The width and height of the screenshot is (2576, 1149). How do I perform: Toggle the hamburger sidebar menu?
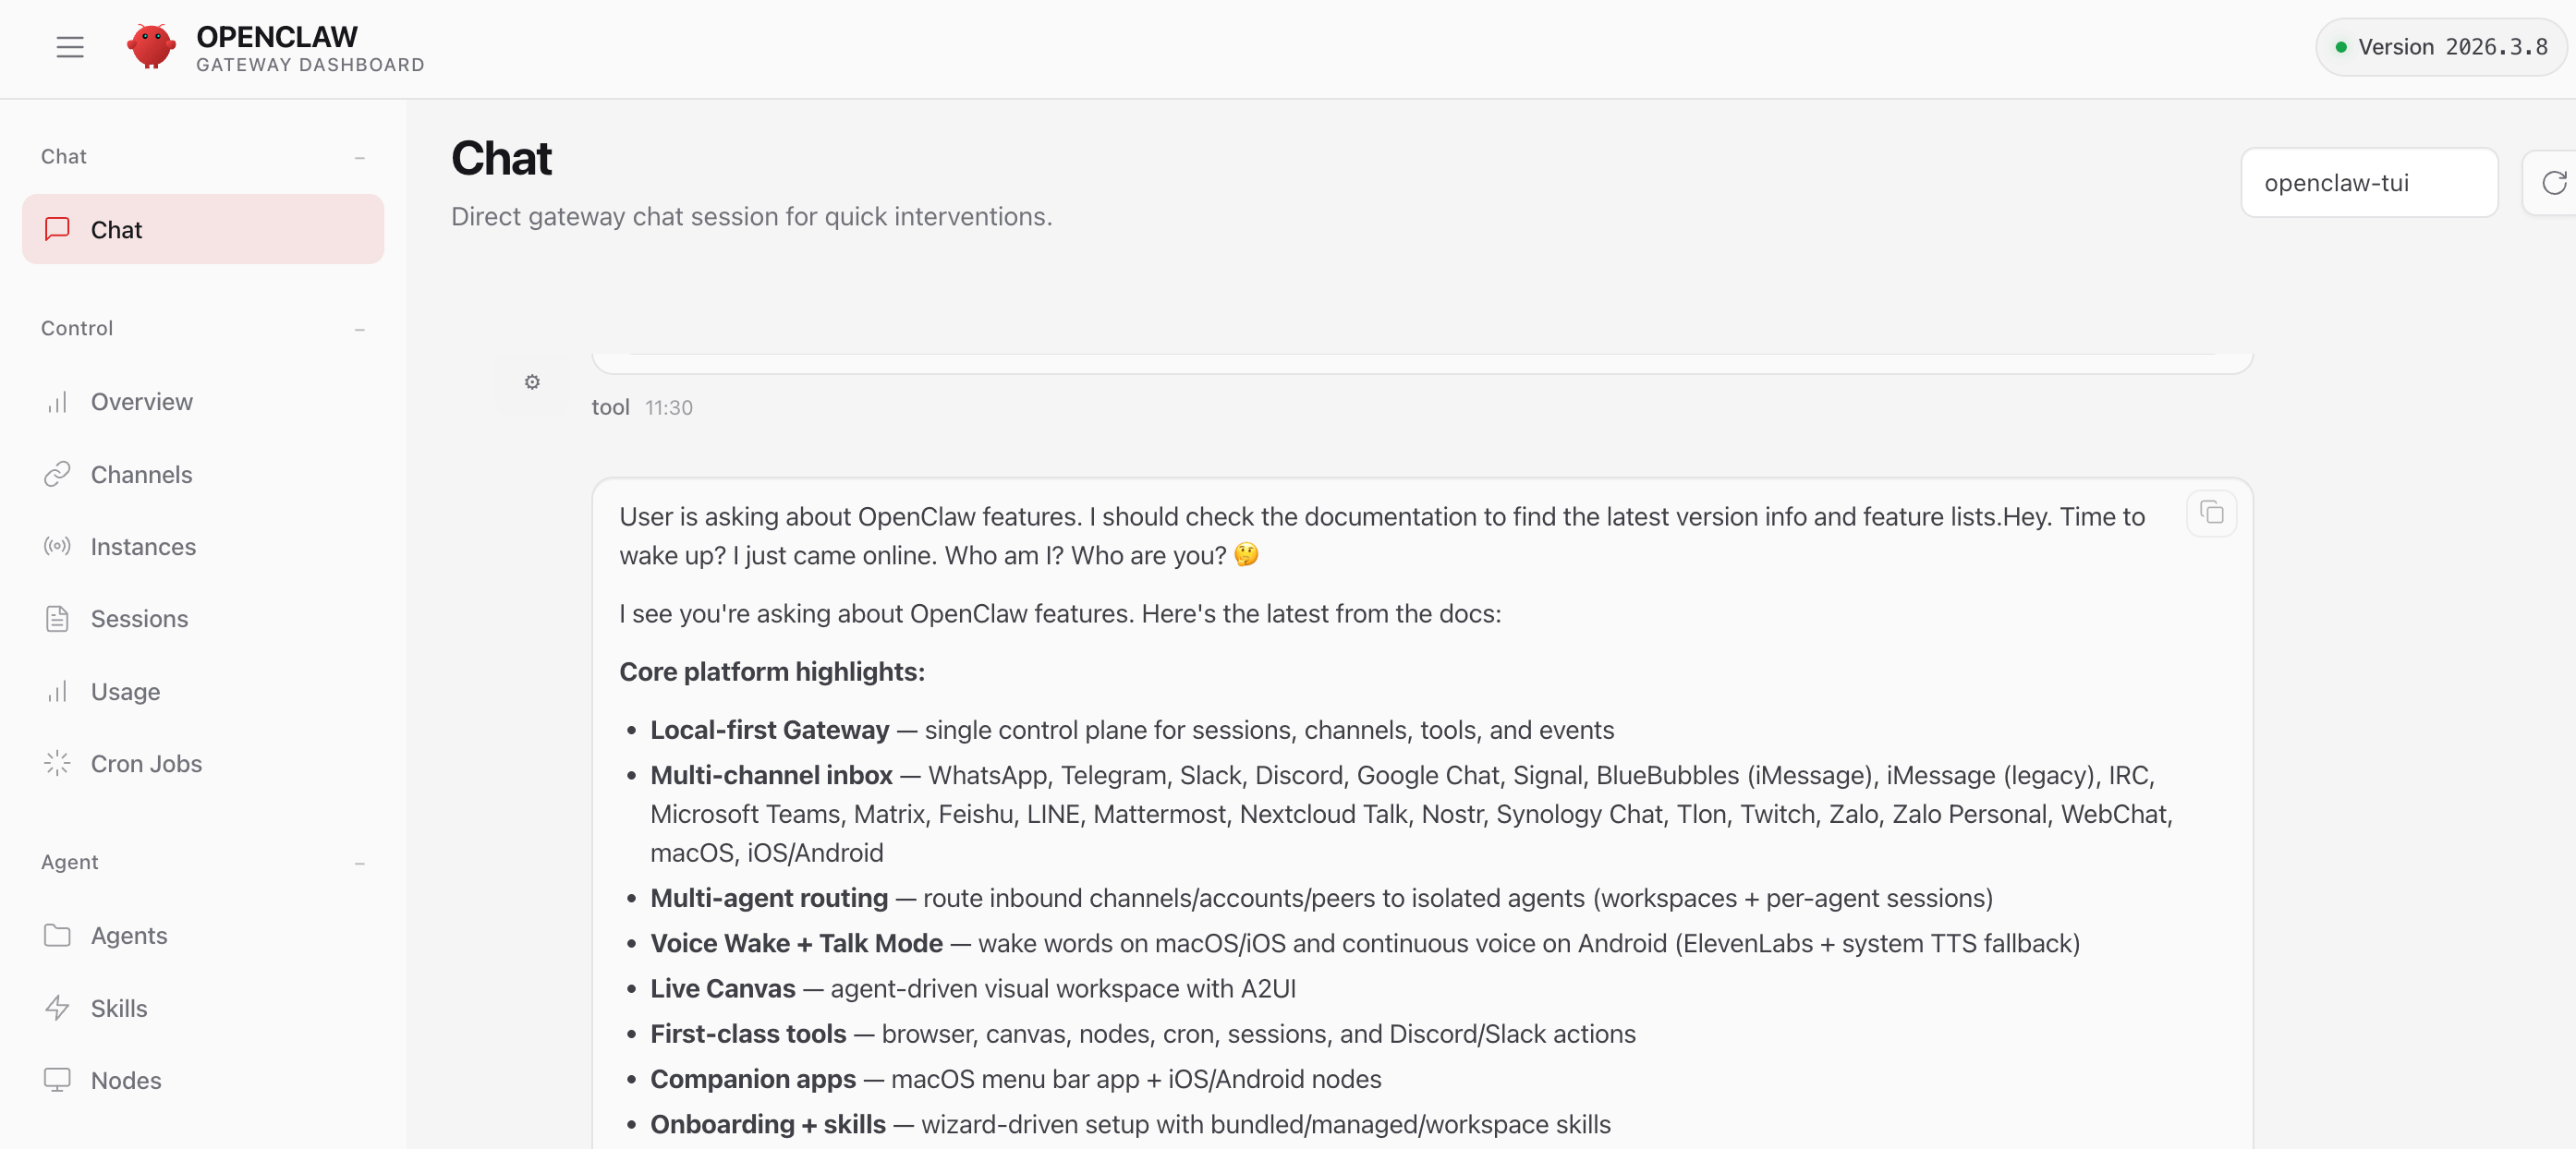69,47
